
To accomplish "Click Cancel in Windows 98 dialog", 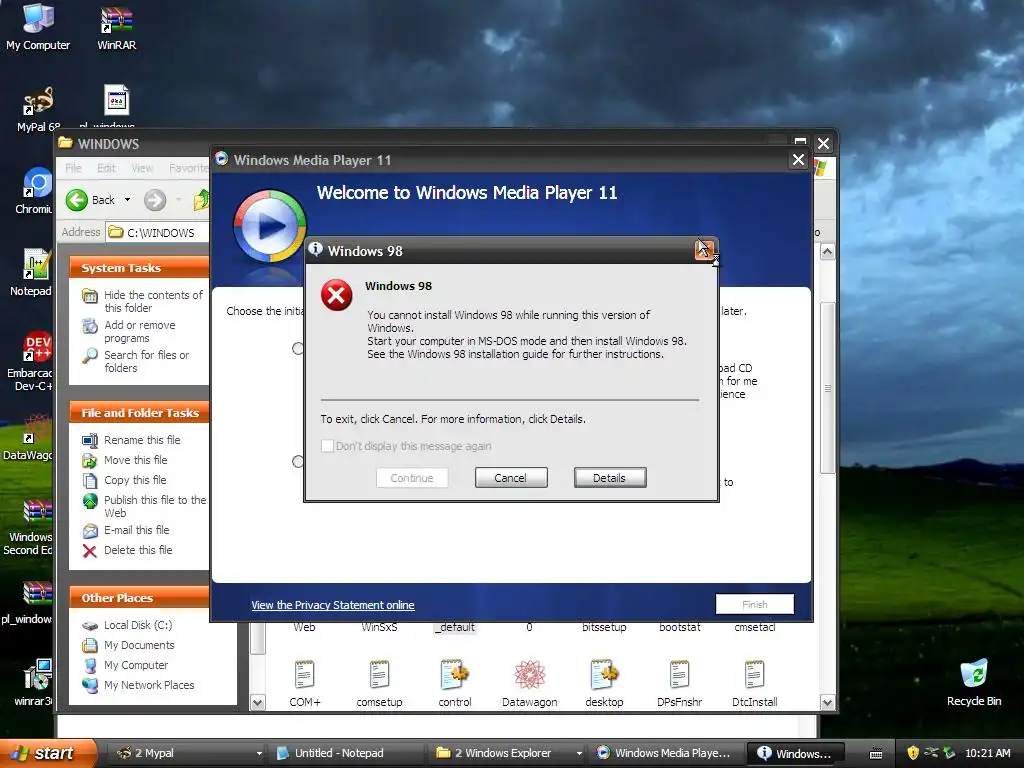I will [x=511, y=478].
